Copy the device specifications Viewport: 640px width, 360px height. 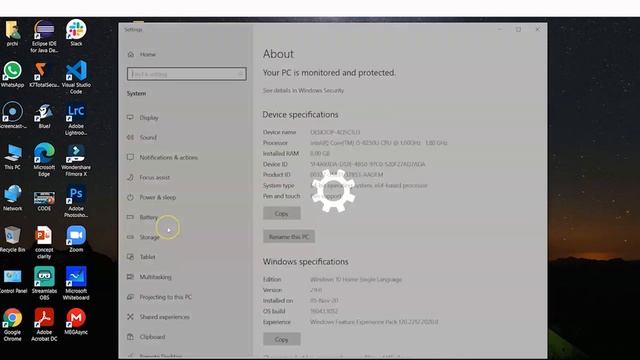282,213
